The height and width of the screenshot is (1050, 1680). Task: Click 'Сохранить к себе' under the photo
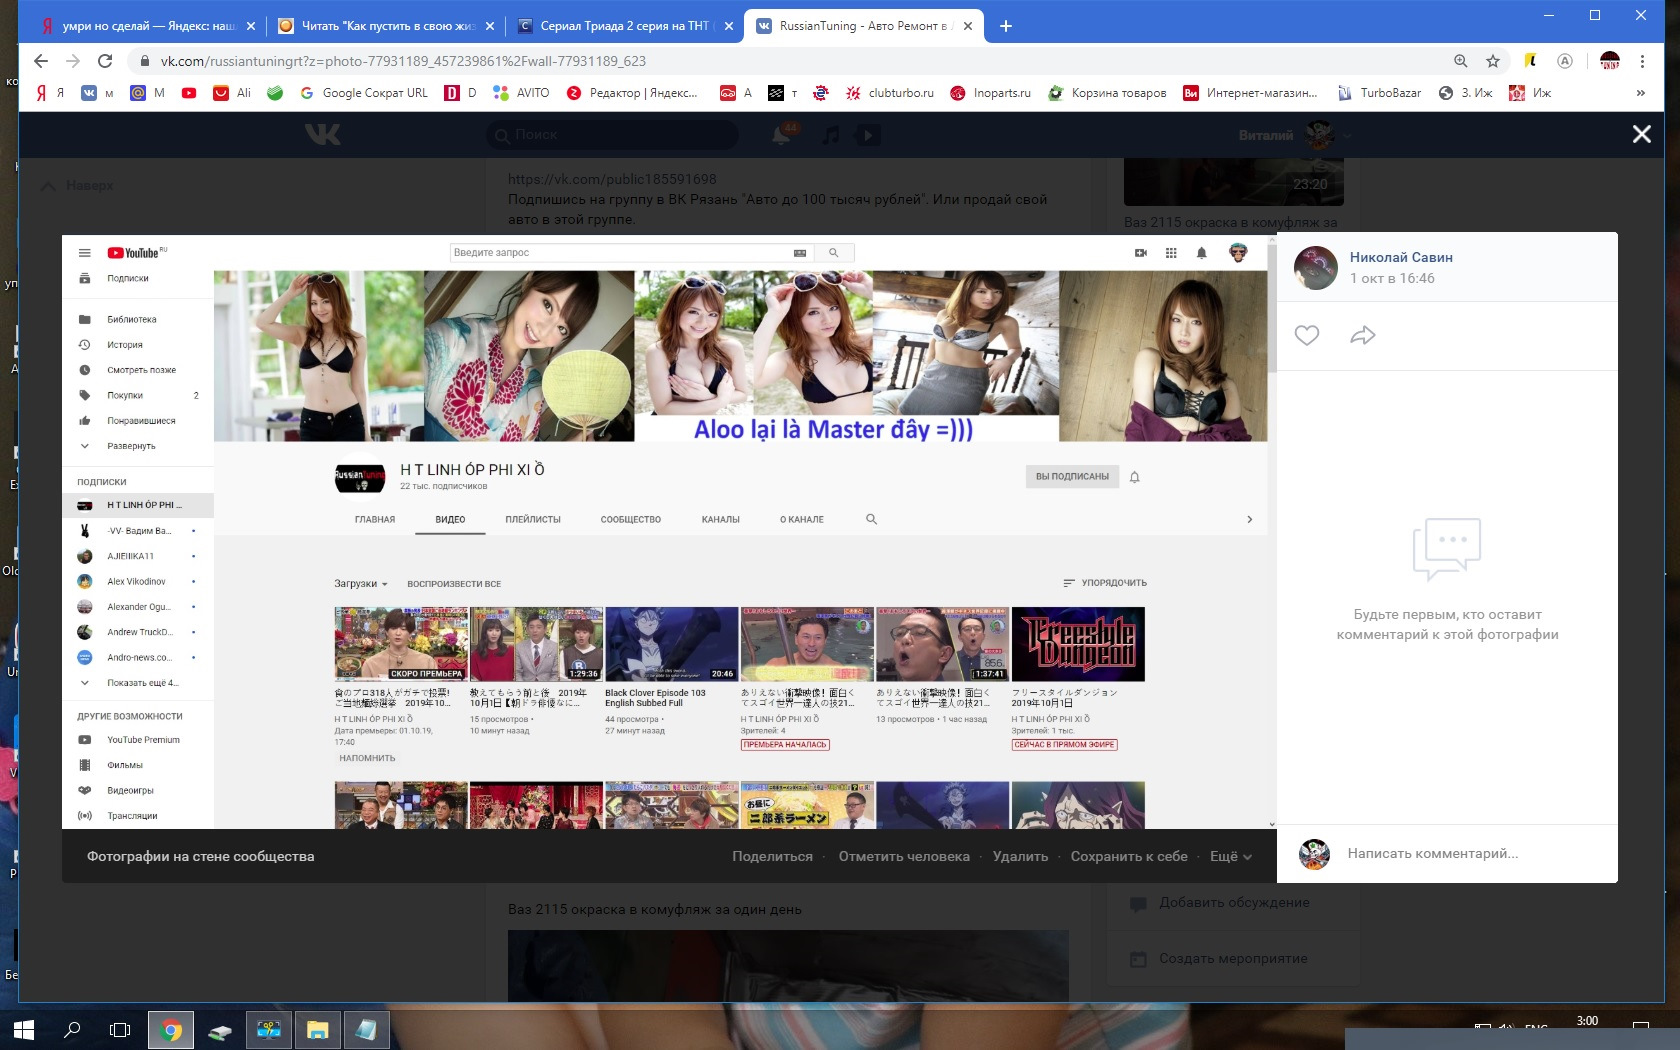pos(1129,856)
